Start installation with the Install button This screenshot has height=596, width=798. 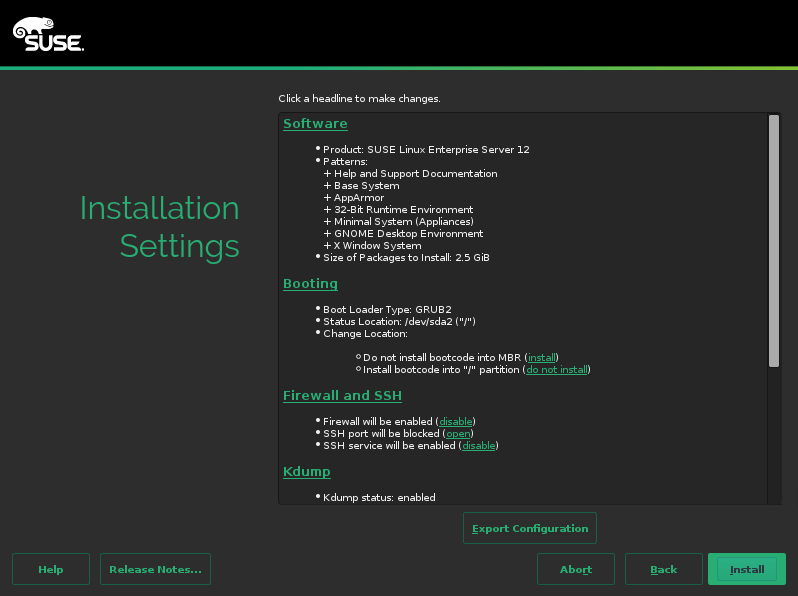tap(747, 569)
